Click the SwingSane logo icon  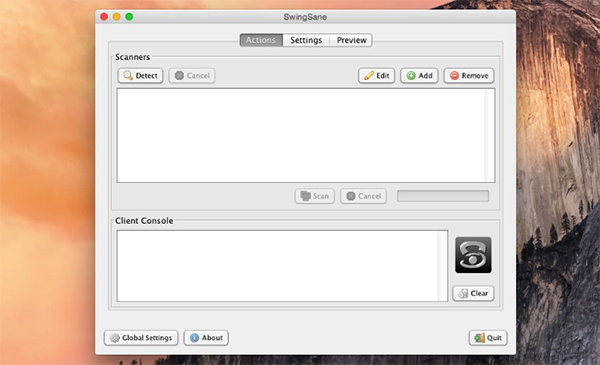pos(473,255)
